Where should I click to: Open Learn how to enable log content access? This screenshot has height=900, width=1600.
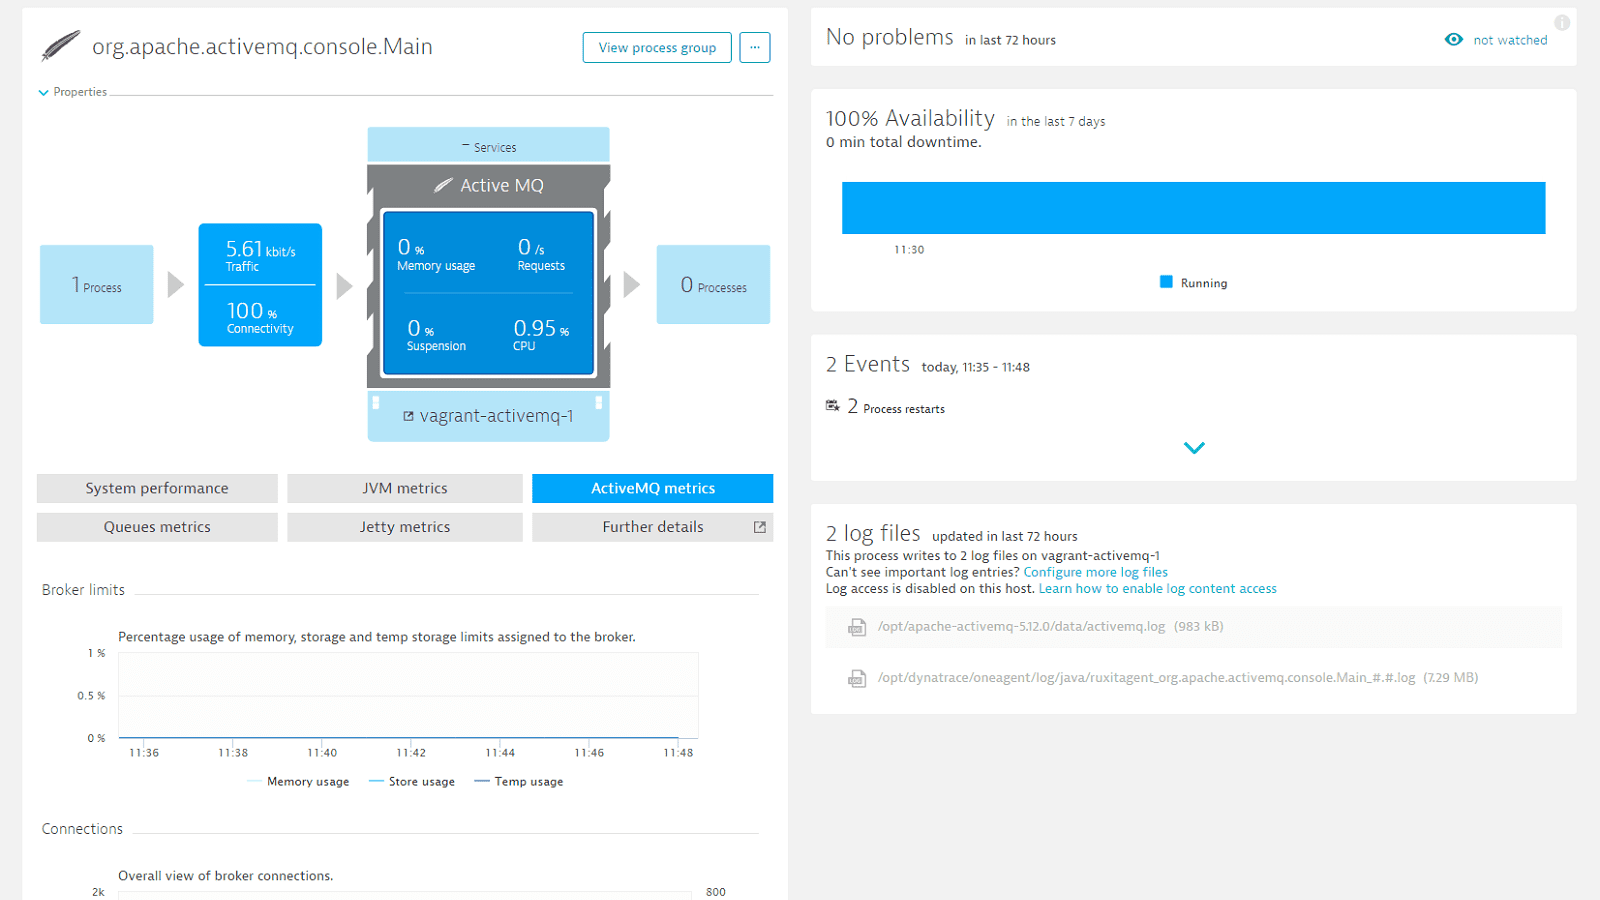click(1157, 589)
